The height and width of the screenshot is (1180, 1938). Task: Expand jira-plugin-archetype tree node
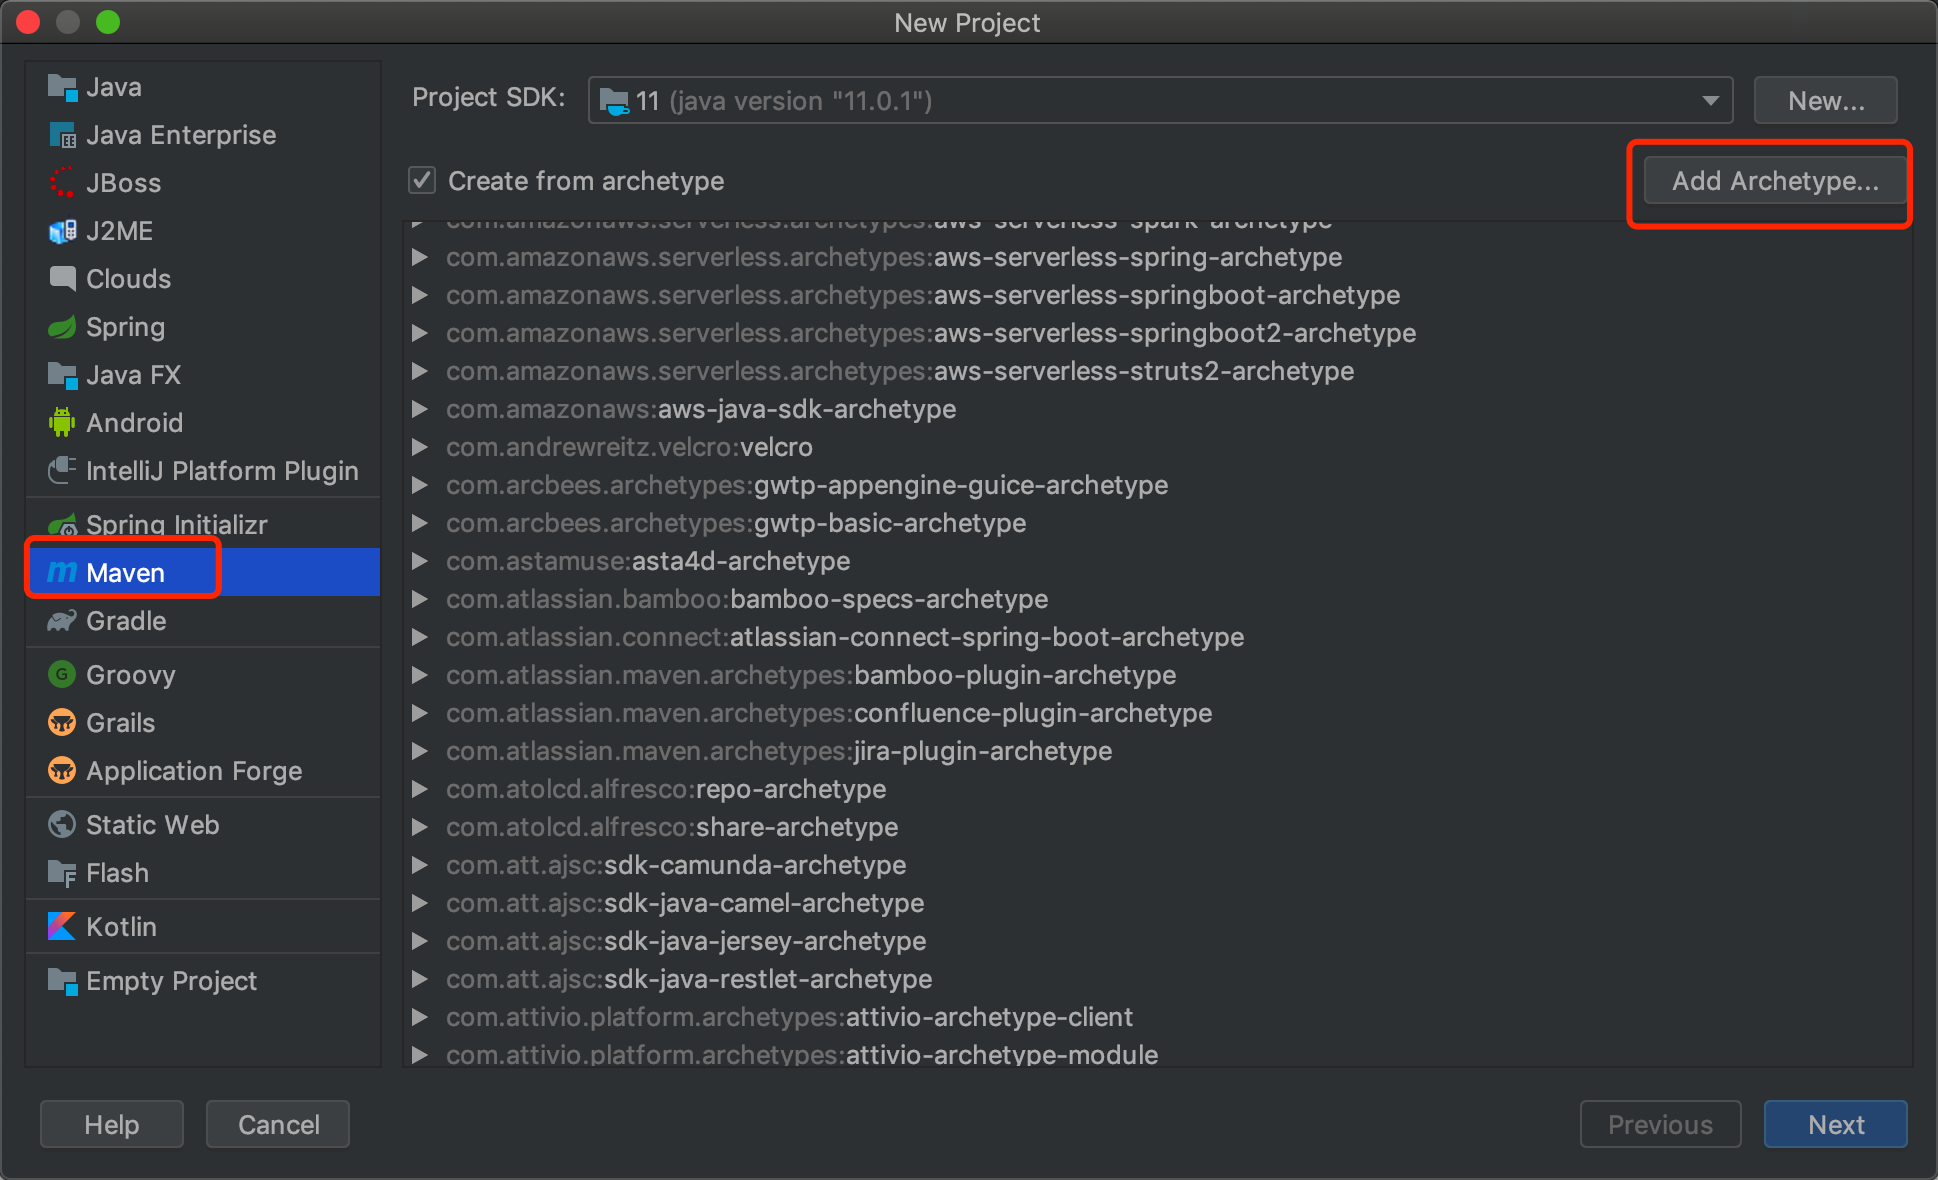coord(420,751)
